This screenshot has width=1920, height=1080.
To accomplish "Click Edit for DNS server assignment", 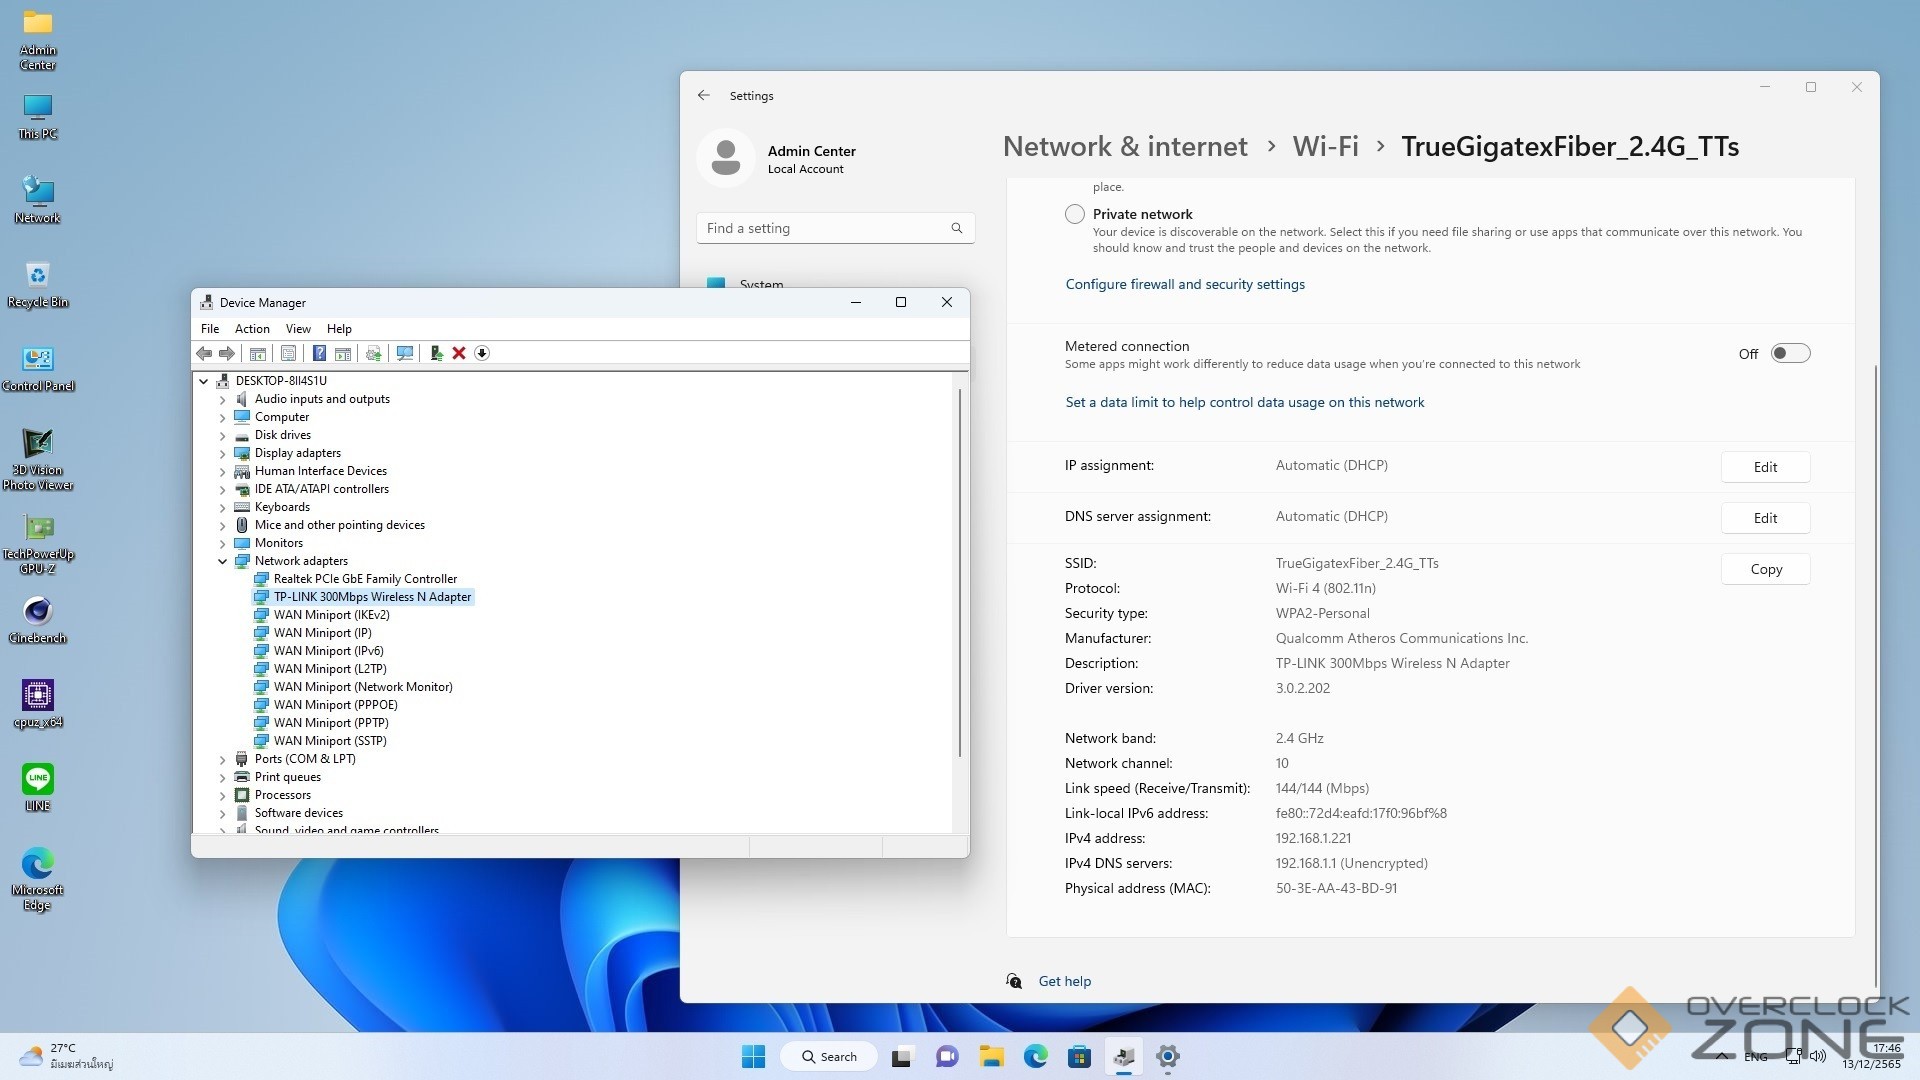I will pos(1765,518).
